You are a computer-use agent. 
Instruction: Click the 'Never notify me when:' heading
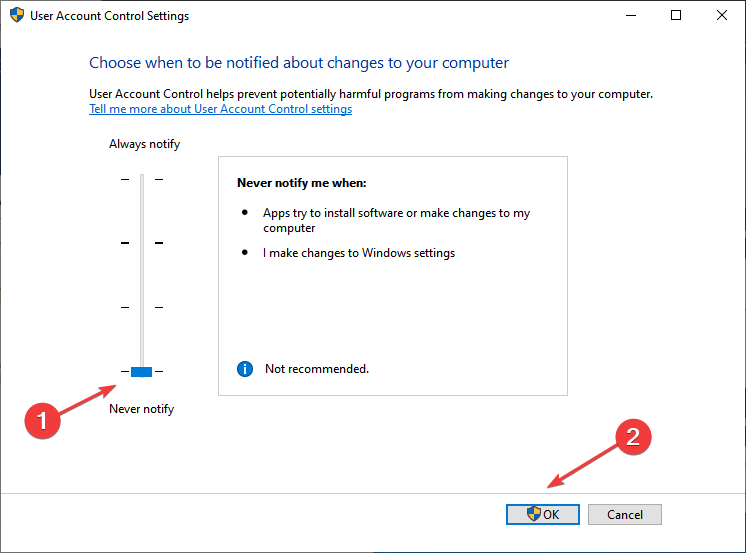[x=302, y=183]
